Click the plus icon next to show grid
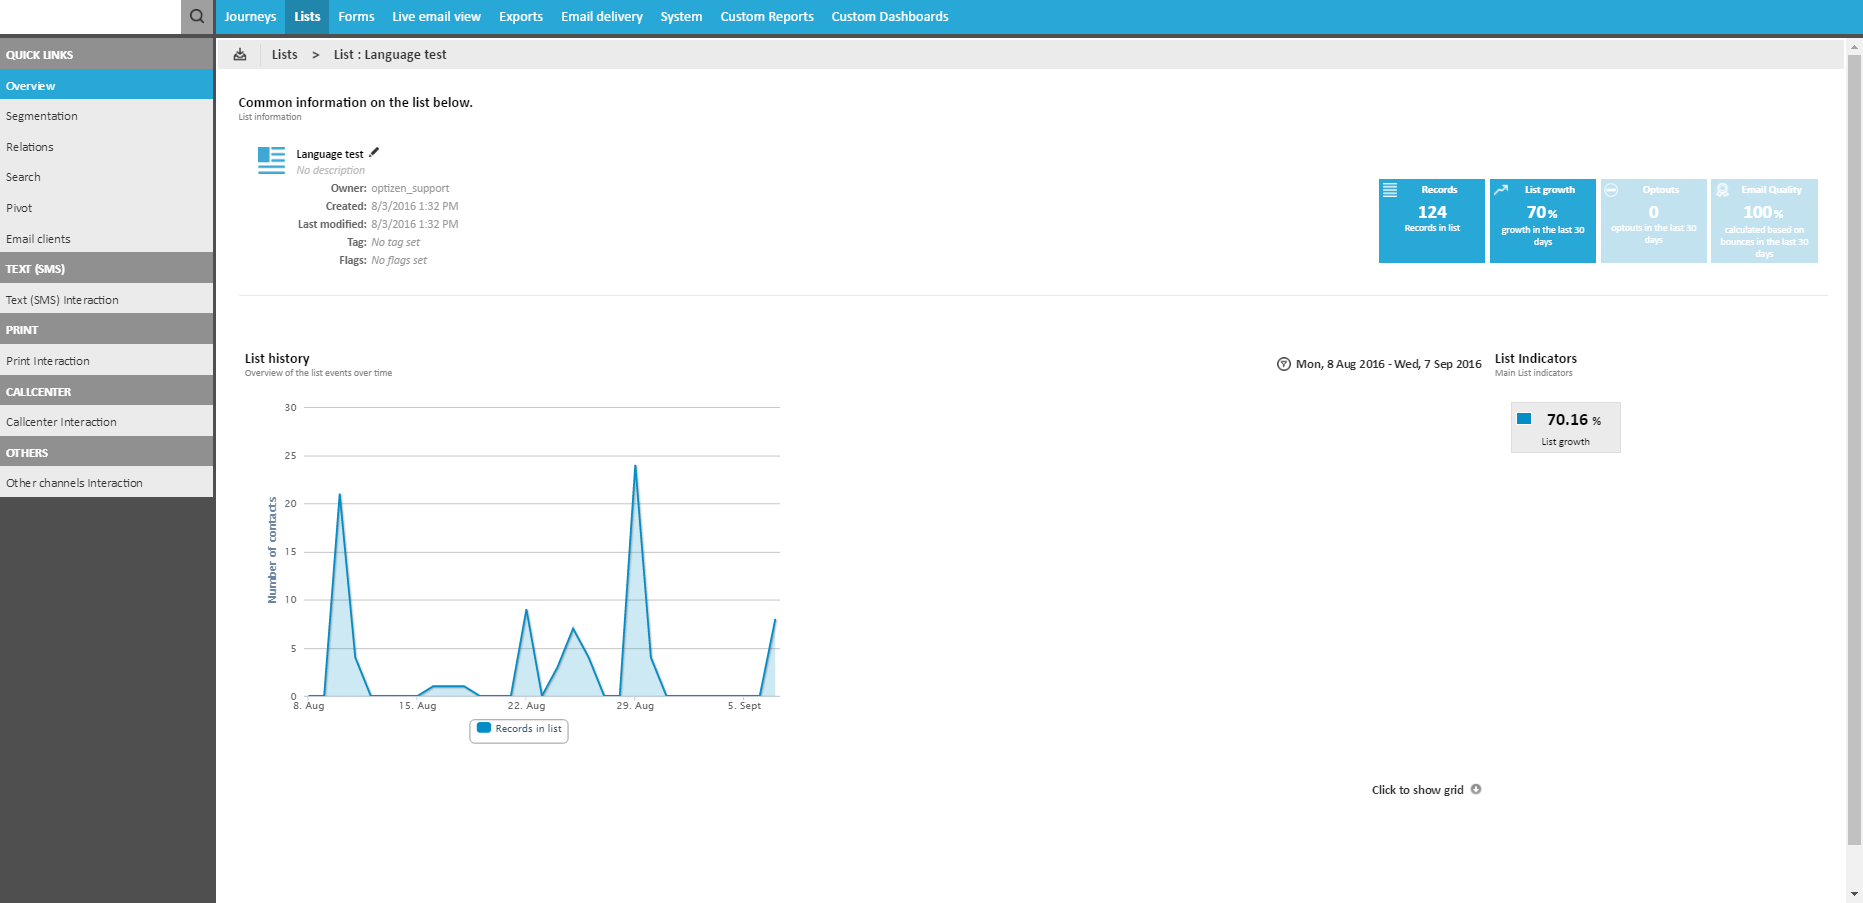 1476,789
